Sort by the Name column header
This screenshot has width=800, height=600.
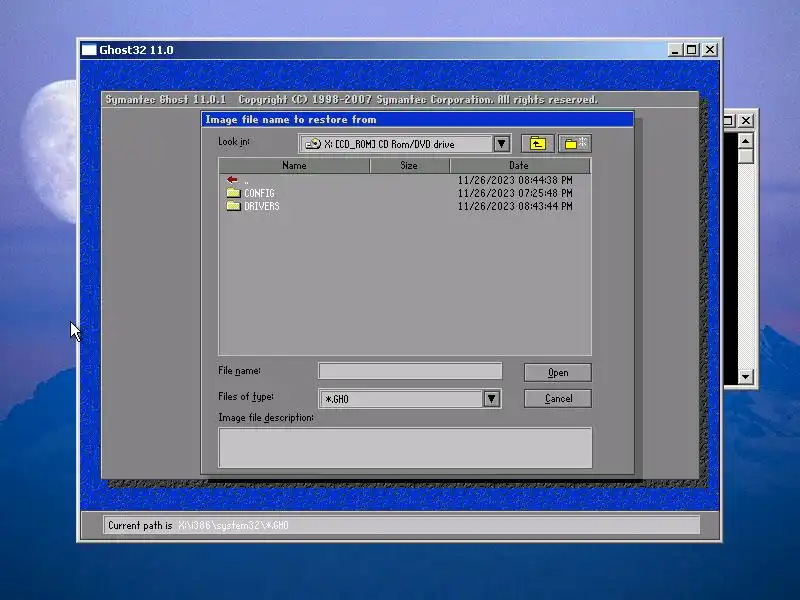click(294, 165)
